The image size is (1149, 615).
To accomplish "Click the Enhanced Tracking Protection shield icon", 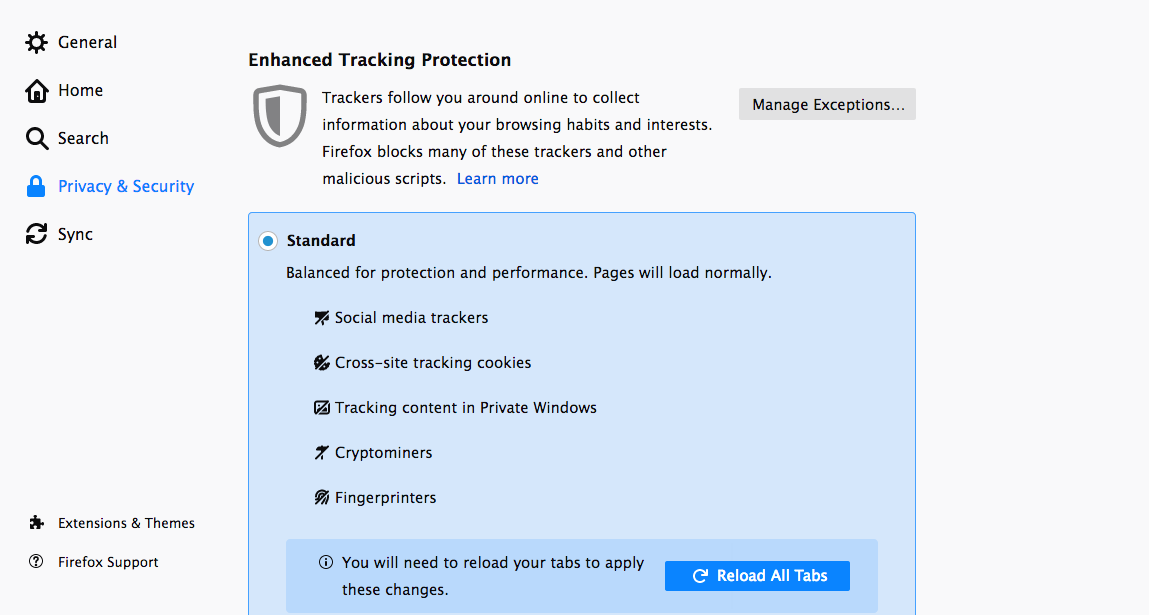I will [279, 116].
